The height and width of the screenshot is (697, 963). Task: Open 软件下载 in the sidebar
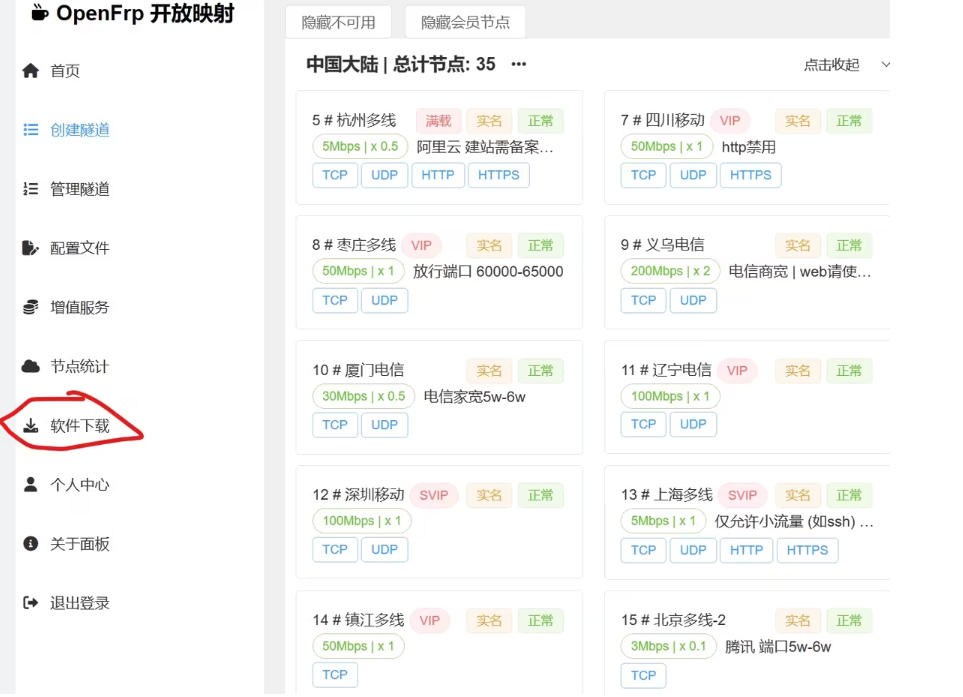80,426
